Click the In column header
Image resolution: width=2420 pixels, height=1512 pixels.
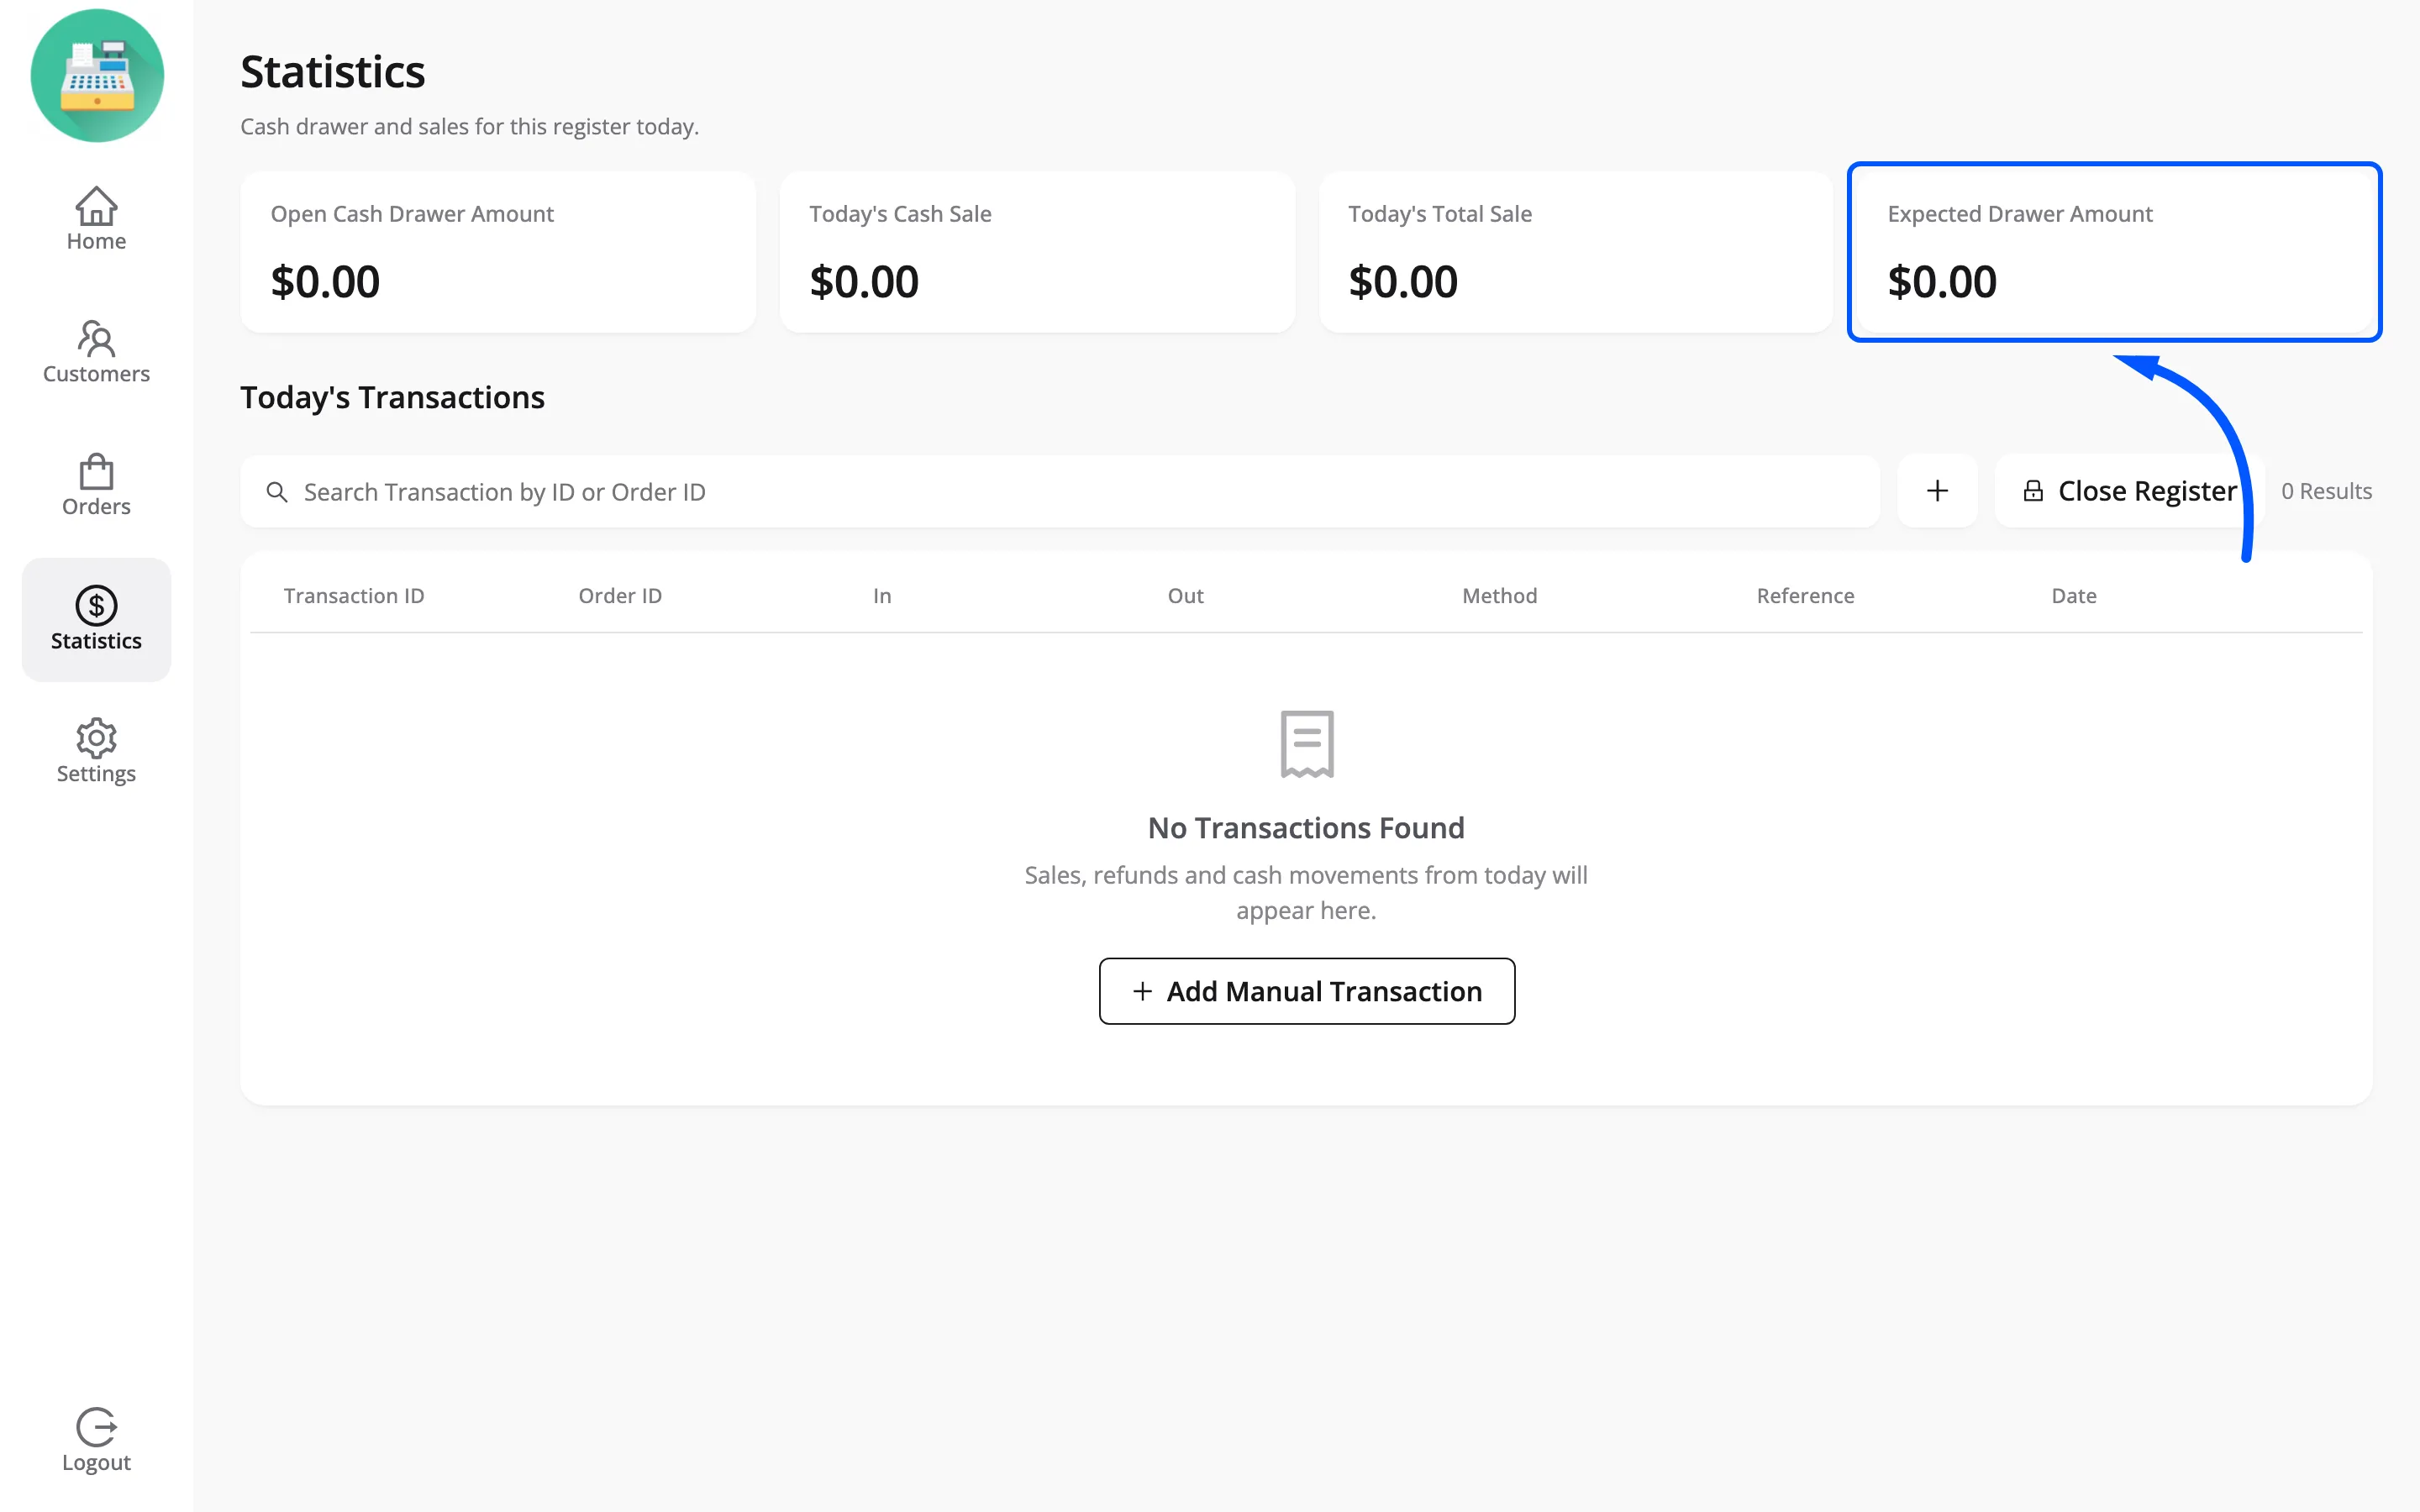coord(882,596)
